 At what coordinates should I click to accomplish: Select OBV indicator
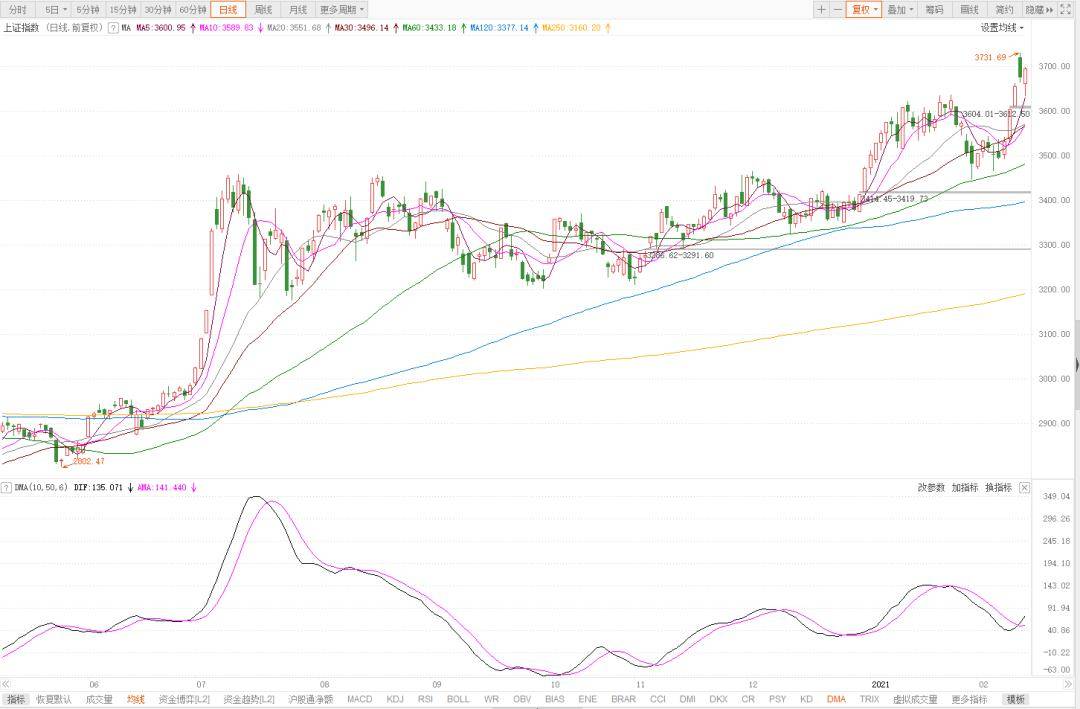coord(522,699)
